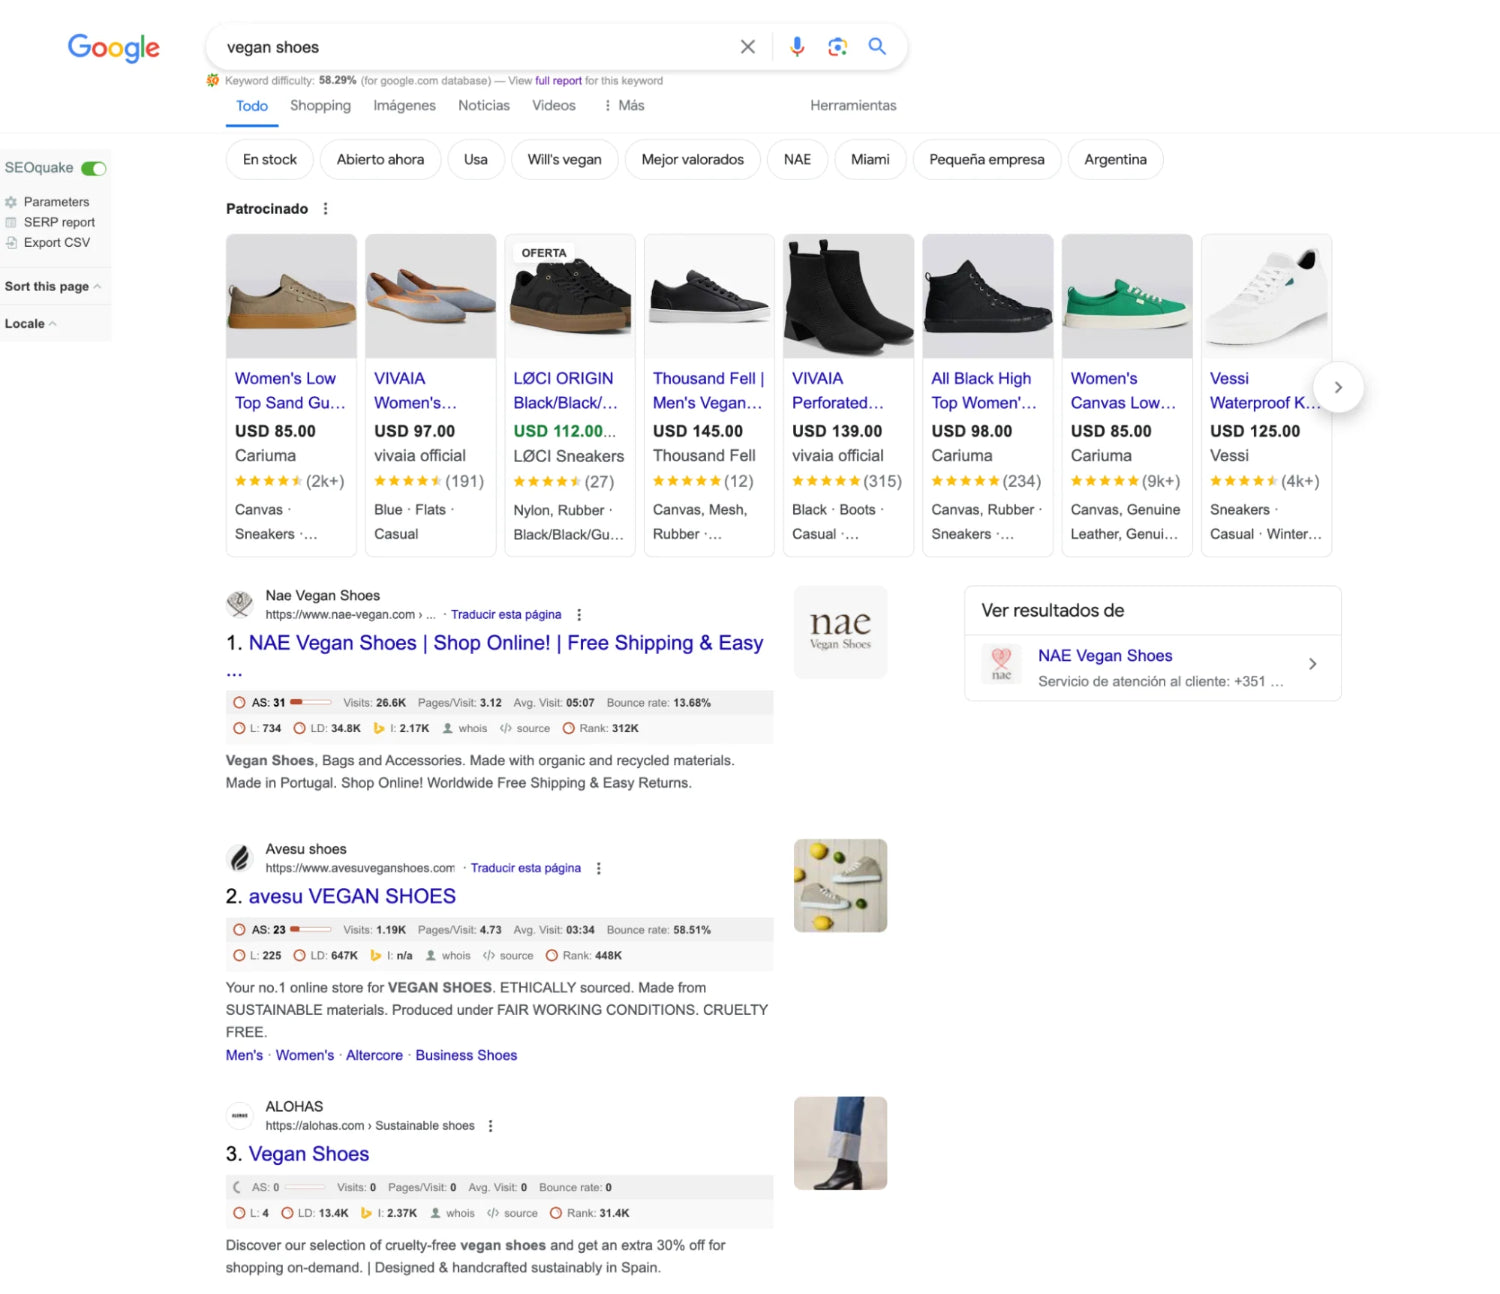The width and height of the screenshot is (1500, 1294).
Task: Switch to the Imágenes tab
Action: coord(404,106)
